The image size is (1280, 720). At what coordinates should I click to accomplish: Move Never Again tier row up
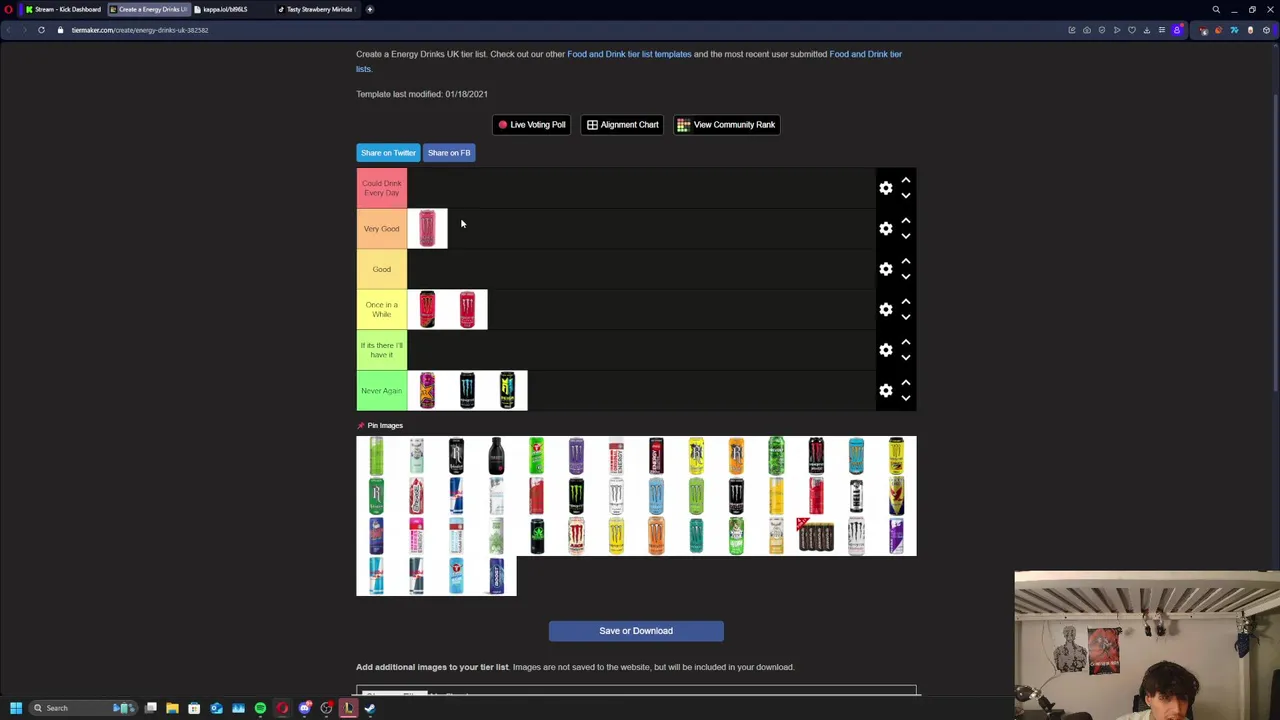(x=906, y=383)
